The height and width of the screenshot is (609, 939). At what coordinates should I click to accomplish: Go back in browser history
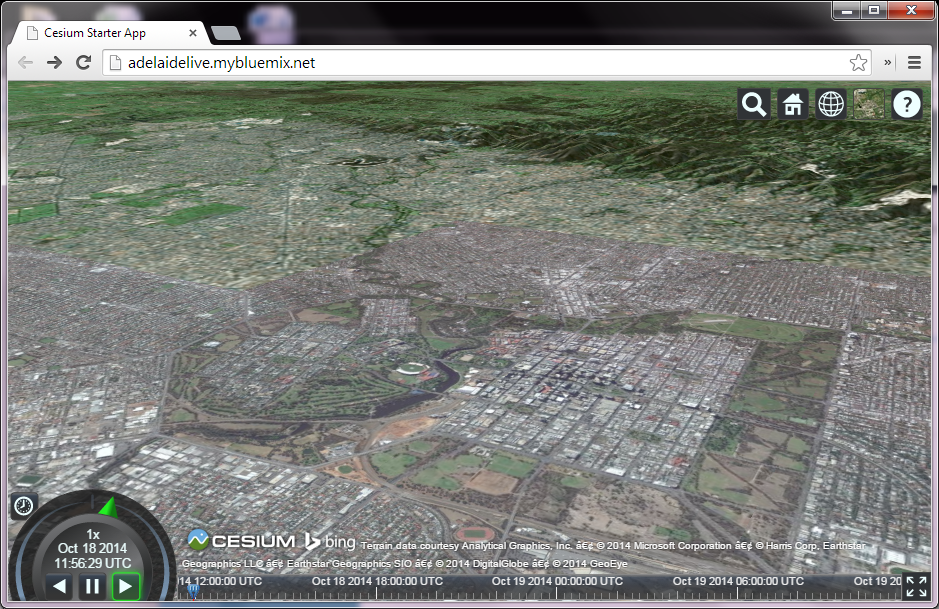point(25,62)
